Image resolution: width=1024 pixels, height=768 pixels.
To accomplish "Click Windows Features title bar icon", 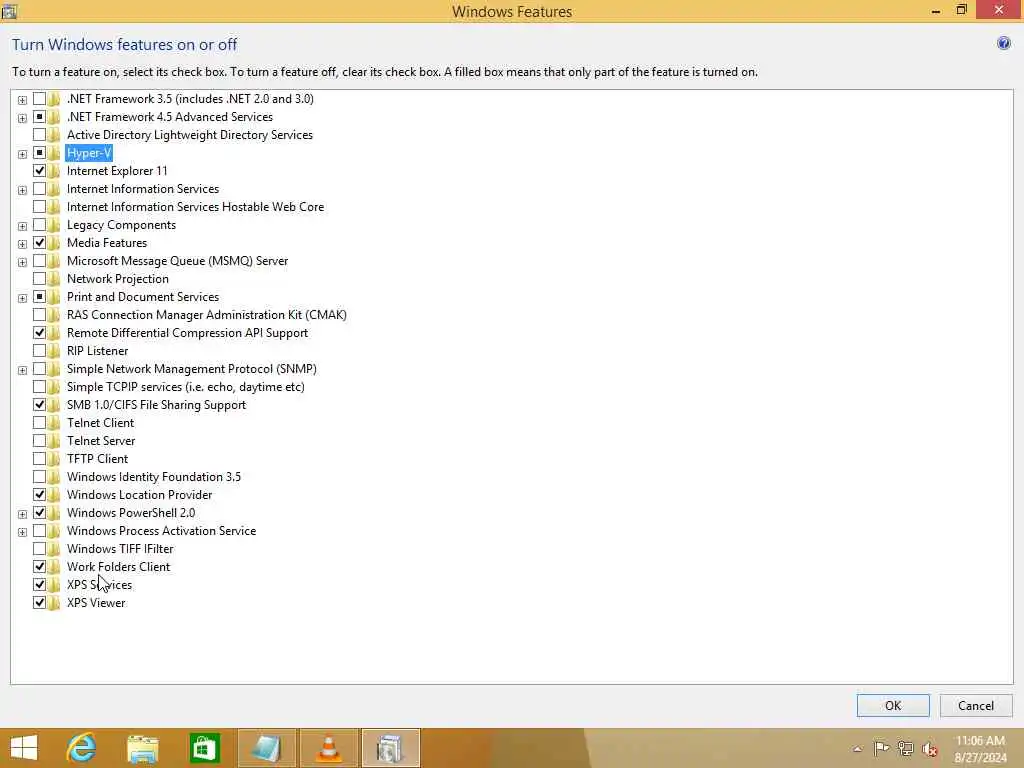I will 9,11.
